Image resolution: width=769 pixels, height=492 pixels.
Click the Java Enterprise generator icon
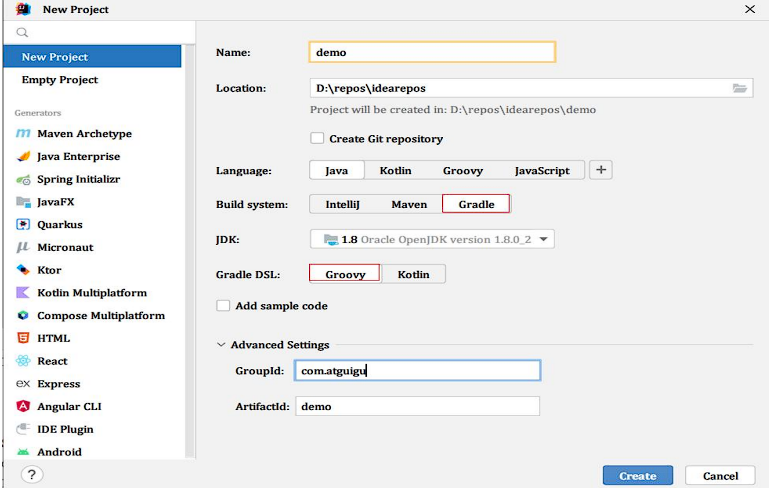click(x=23, y=157)
